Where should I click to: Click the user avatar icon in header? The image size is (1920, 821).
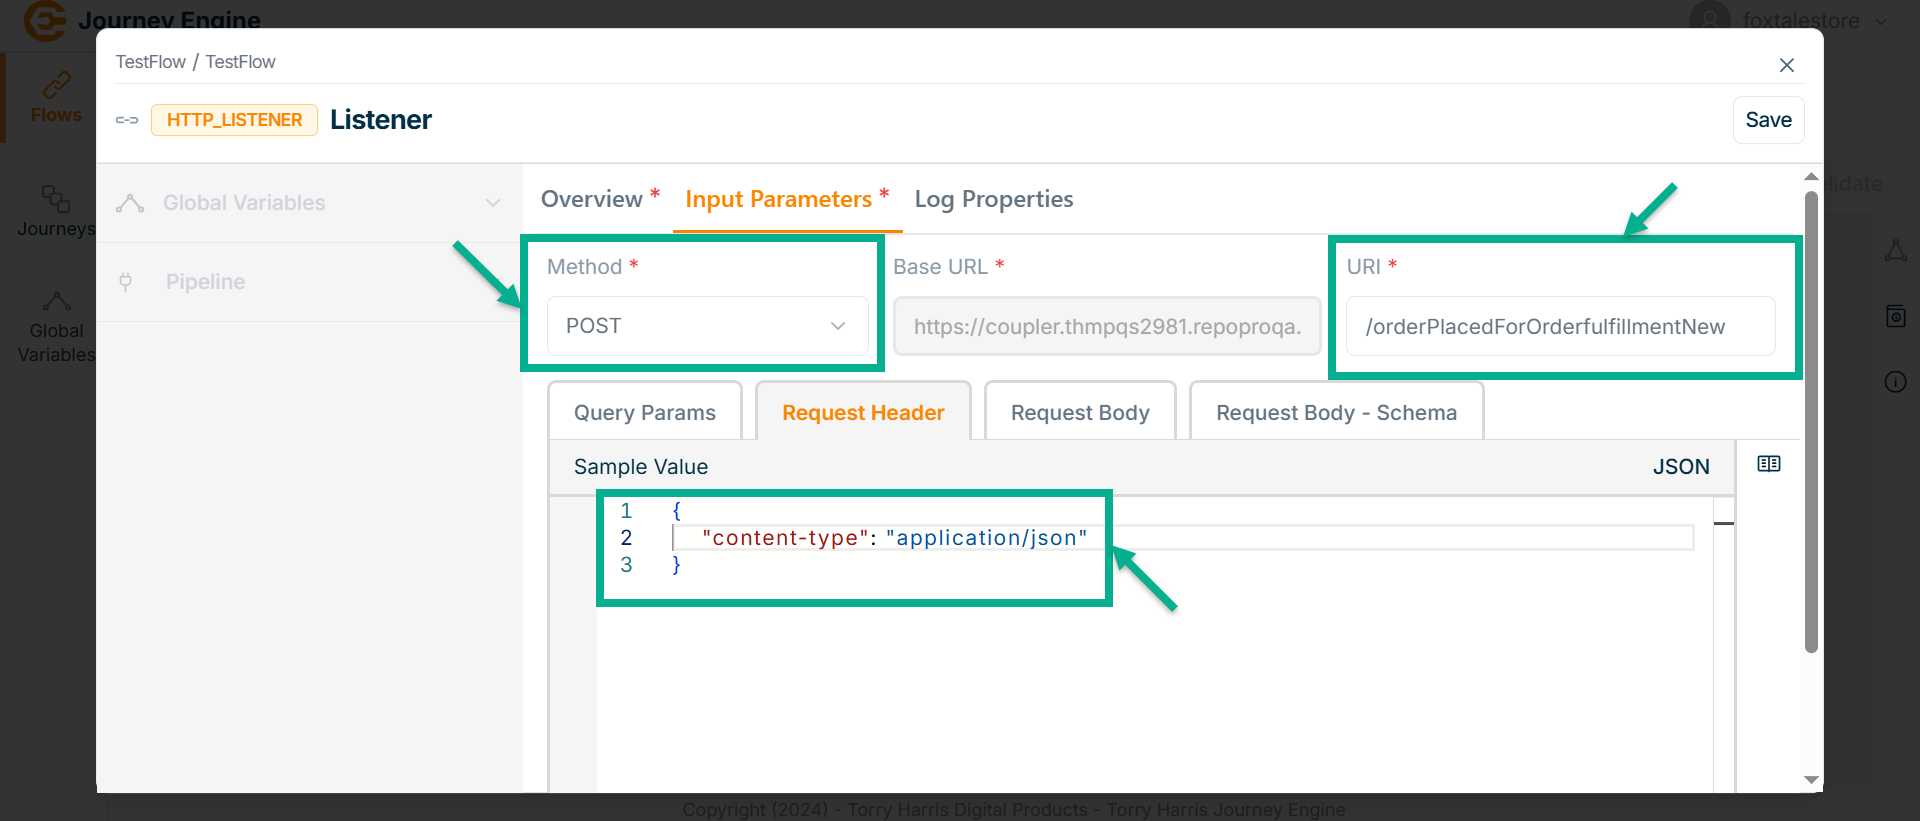pos(1709,20)
